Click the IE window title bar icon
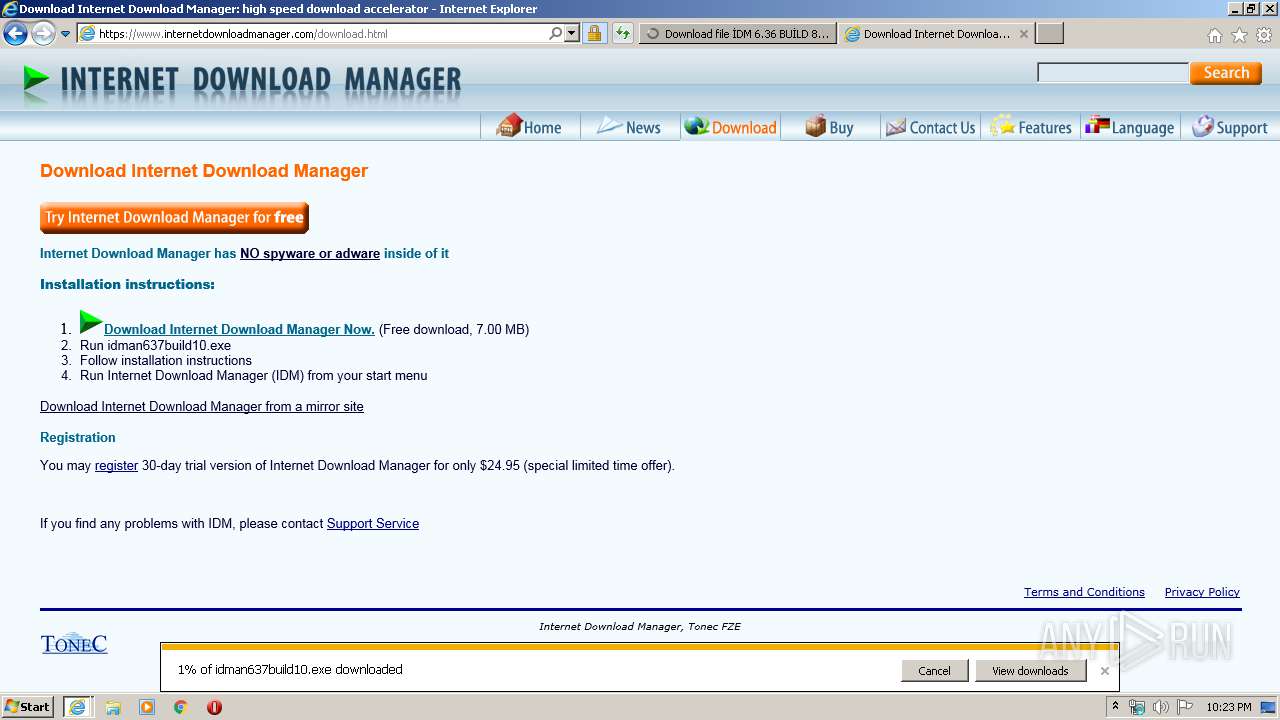The width and height of the screenshot is (1280, 720). (9, 8)
